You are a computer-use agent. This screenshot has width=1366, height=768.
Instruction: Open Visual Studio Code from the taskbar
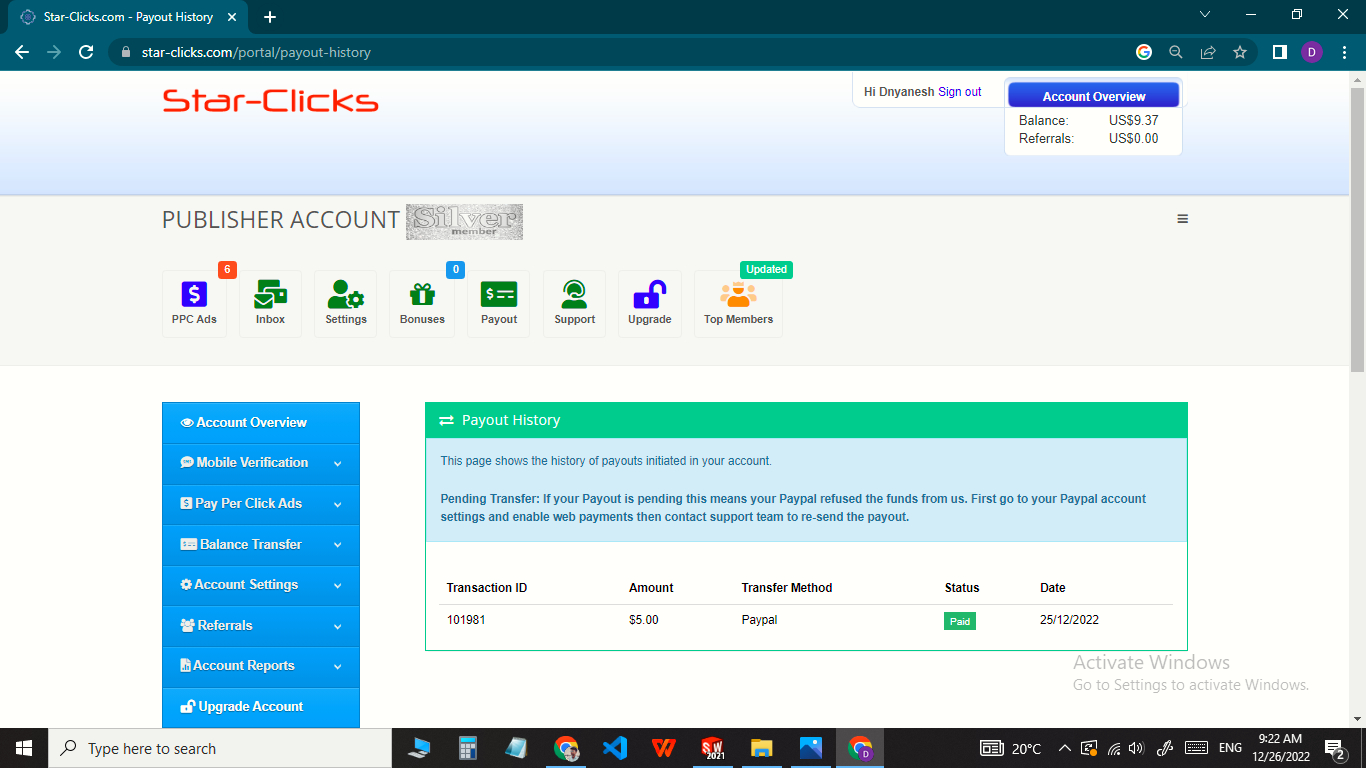point(614,747)
